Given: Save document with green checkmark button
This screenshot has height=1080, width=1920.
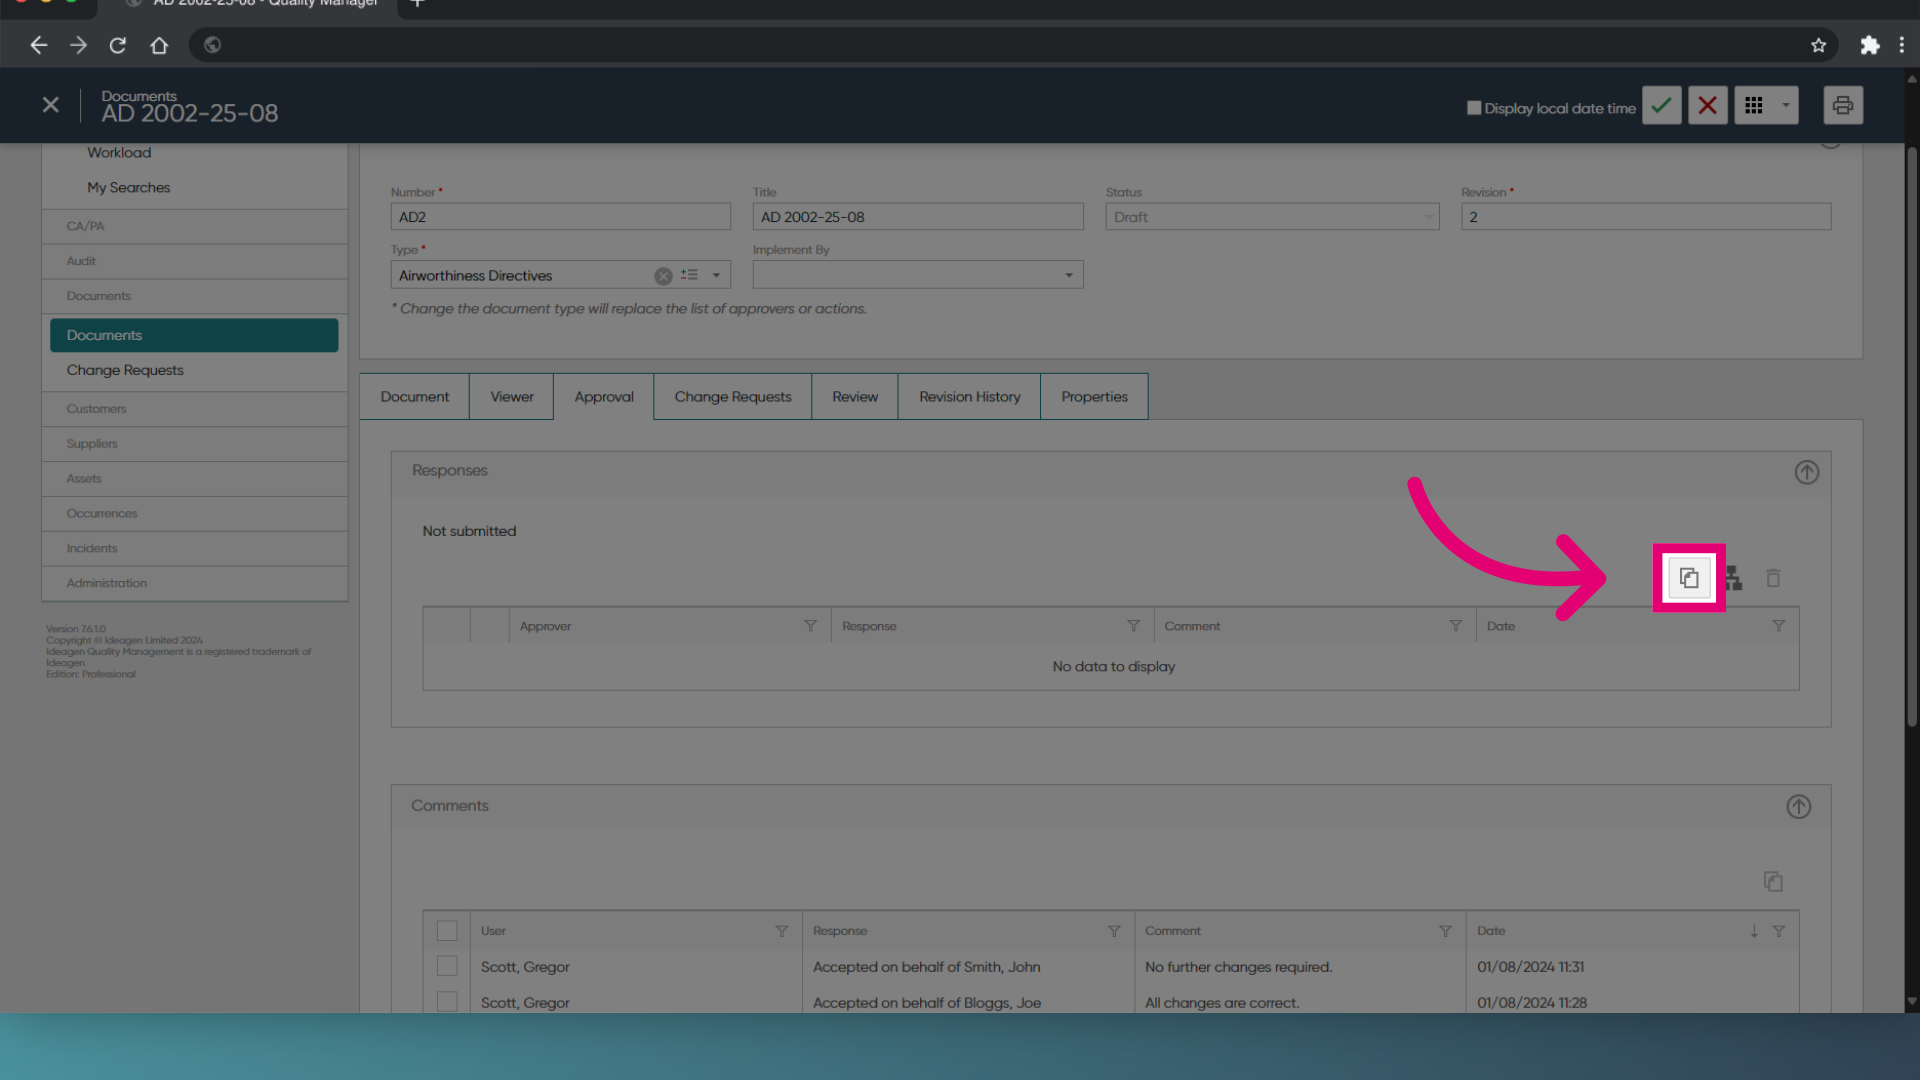Looking at the screenshot, I should tap(1661, 105).
